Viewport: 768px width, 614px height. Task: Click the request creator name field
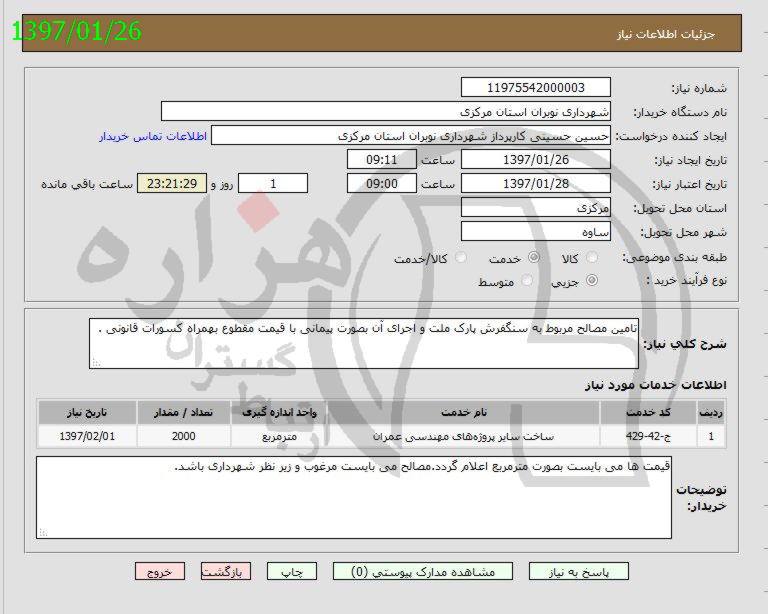[411, 136]
